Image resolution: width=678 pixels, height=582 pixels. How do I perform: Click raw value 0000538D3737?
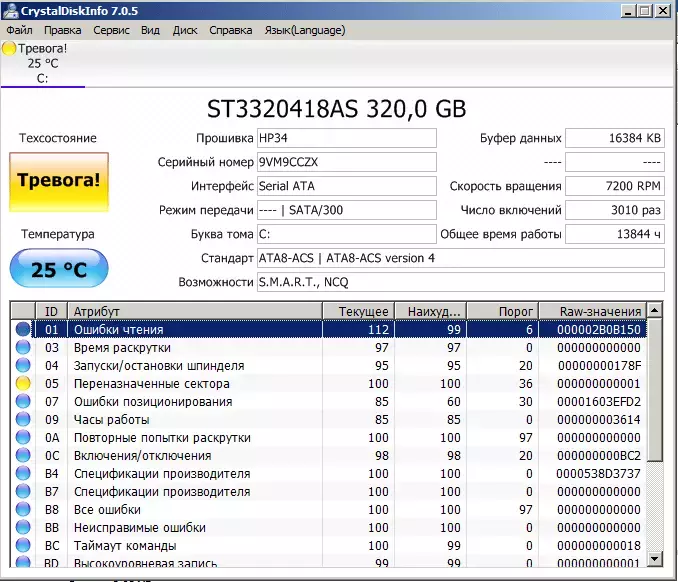pos(598,473)
